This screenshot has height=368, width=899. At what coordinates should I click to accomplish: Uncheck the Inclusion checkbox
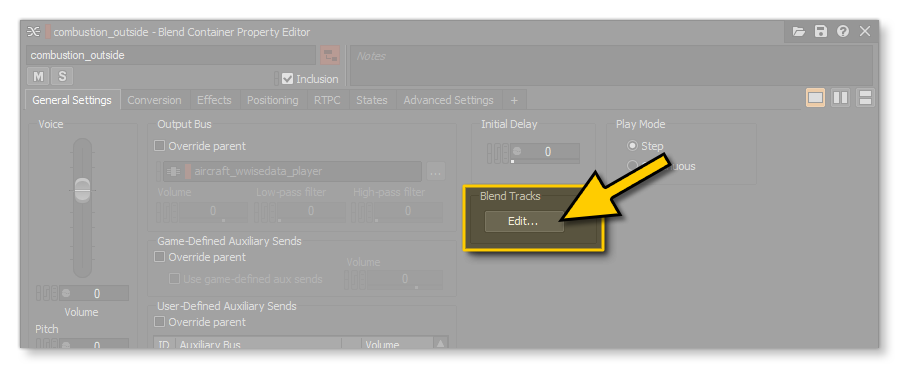point(288,79)
